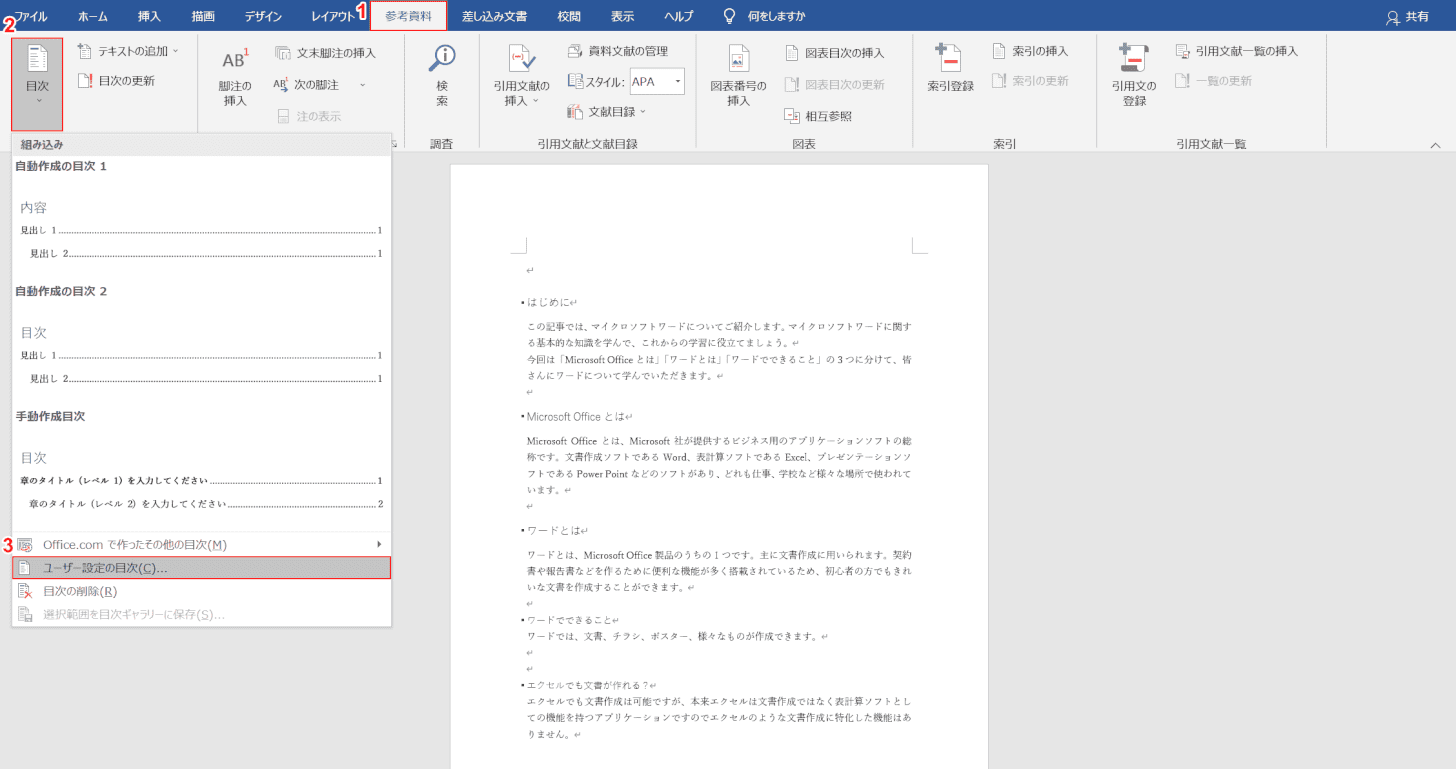Click 図表目次の挿入 button
Screen dimensions: 1456x769
click(835, 53)
